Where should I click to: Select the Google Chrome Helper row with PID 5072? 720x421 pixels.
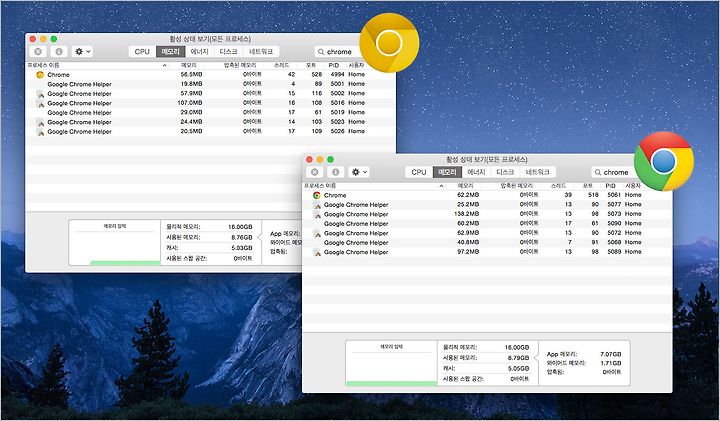[x=487, y=233]
